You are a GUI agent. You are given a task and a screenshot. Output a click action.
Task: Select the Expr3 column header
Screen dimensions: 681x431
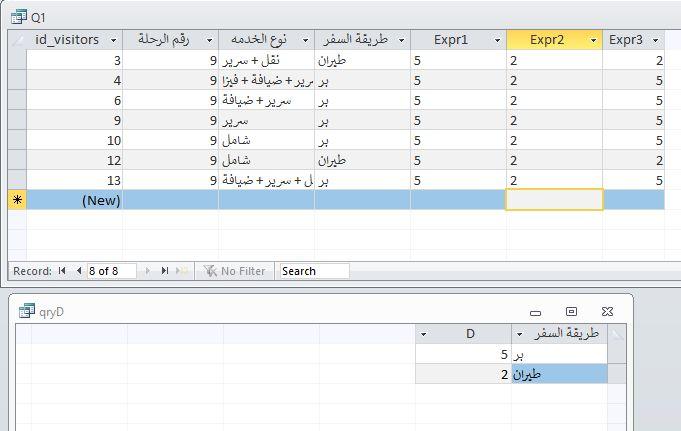pyautogui.click(x=627, y=40)
